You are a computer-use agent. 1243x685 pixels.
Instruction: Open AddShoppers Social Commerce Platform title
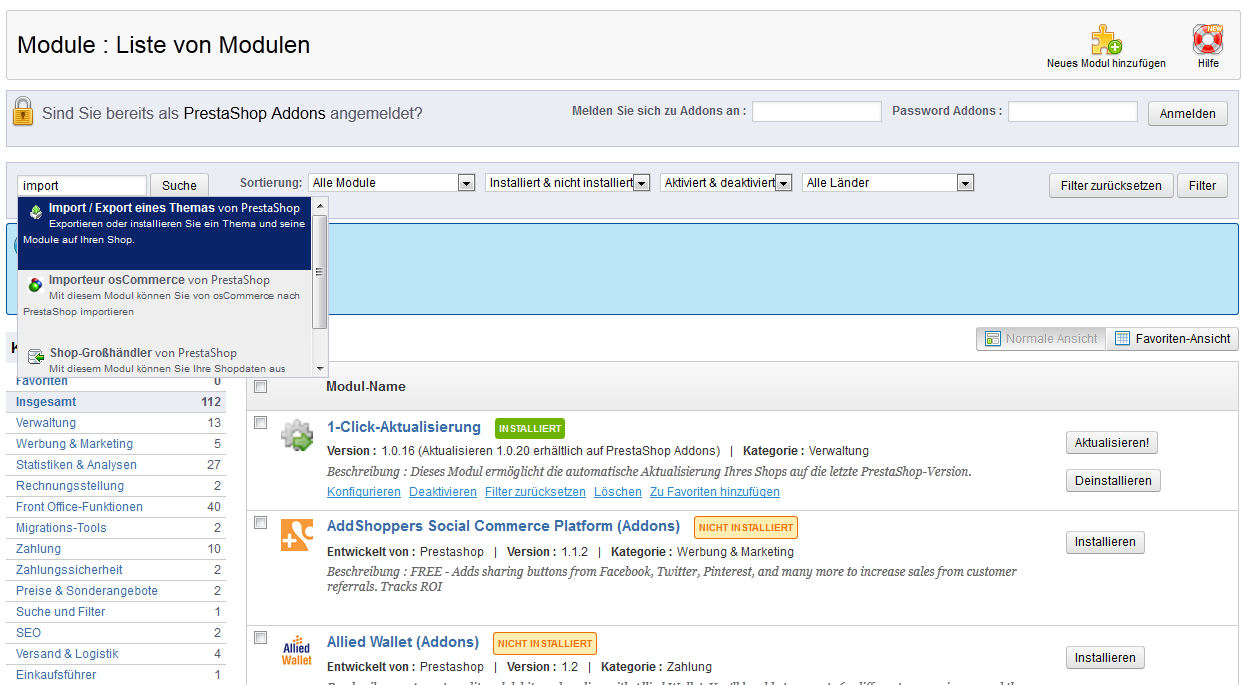[503, 526]
